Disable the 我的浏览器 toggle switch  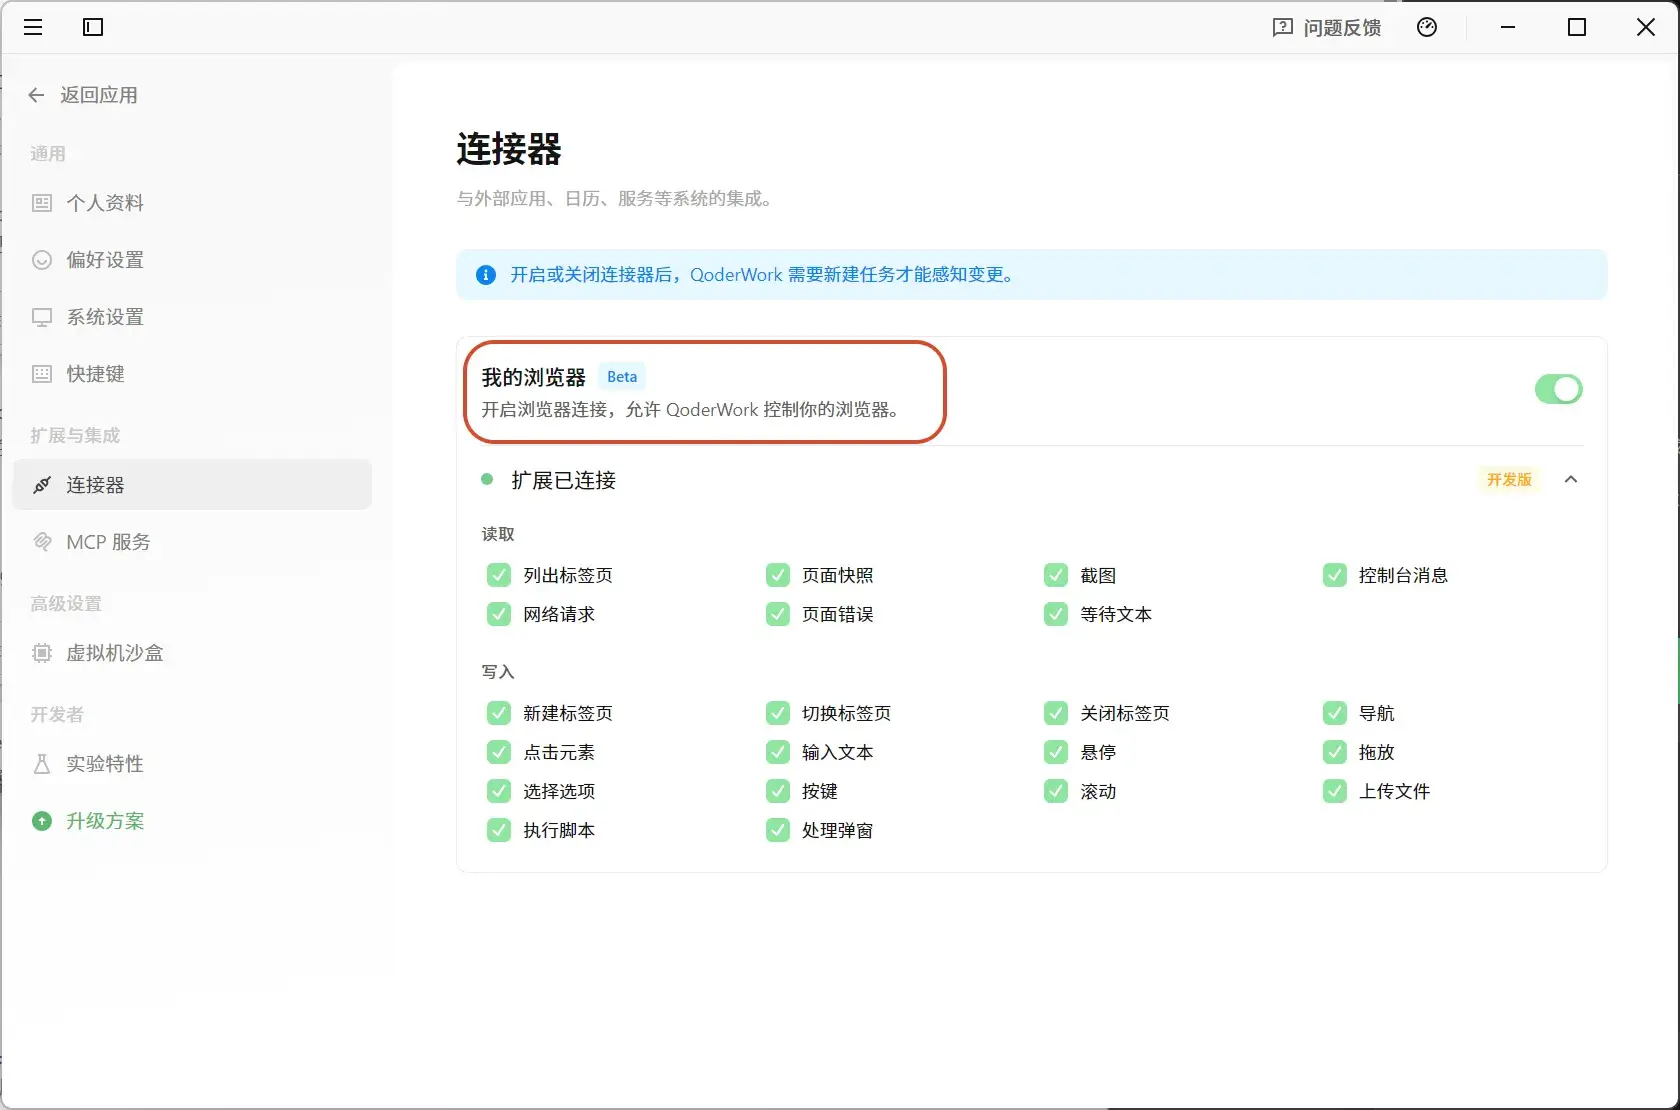coord(1557,389)
